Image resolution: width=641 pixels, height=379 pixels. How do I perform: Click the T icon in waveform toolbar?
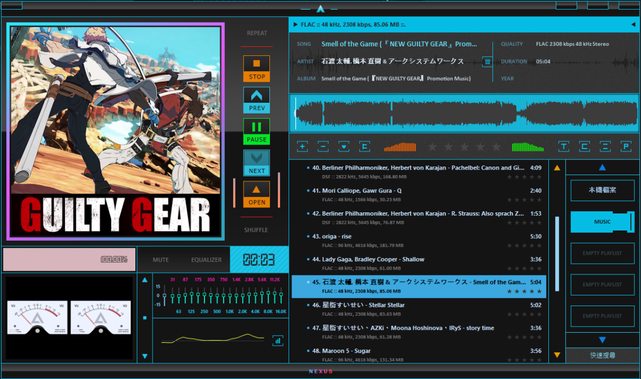pyautogui.click(x=564, y=146)
